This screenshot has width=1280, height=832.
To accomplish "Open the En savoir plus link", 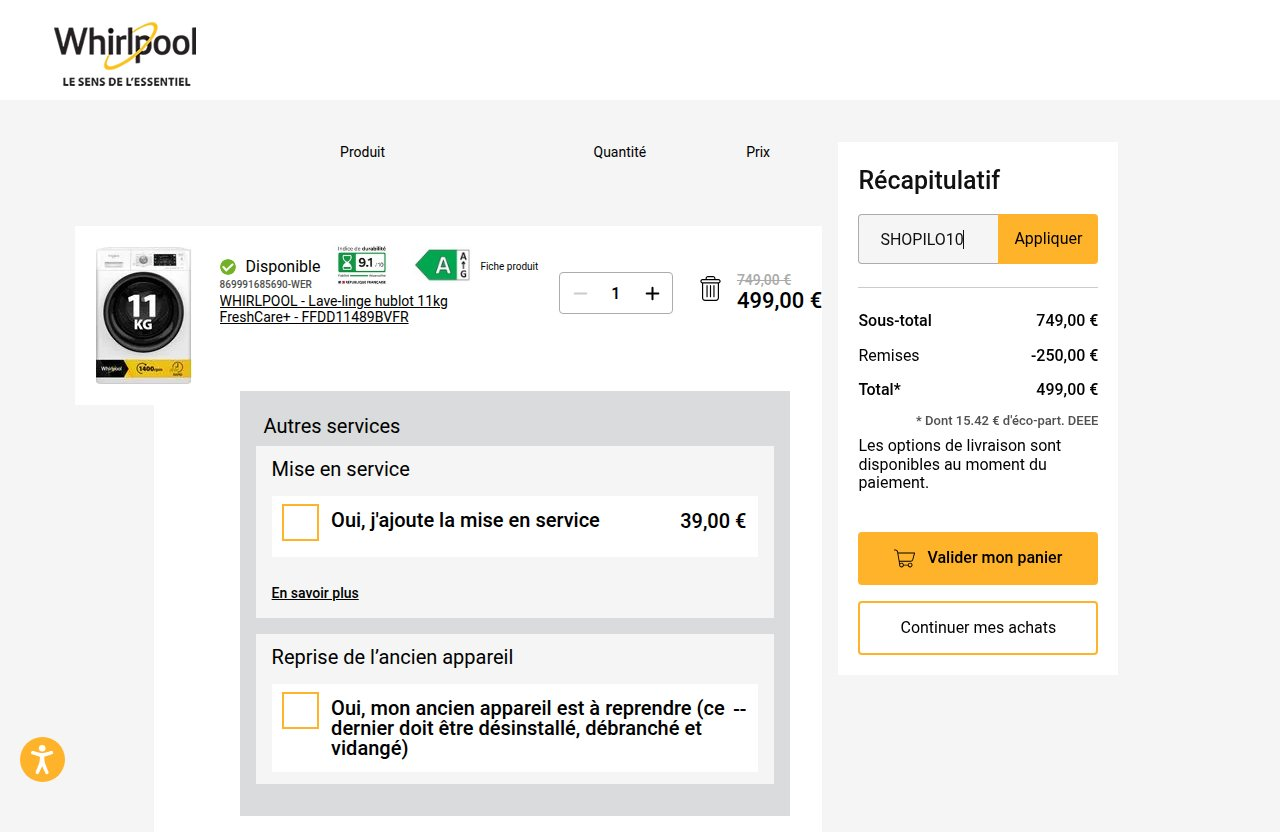I will coord(315,593).
